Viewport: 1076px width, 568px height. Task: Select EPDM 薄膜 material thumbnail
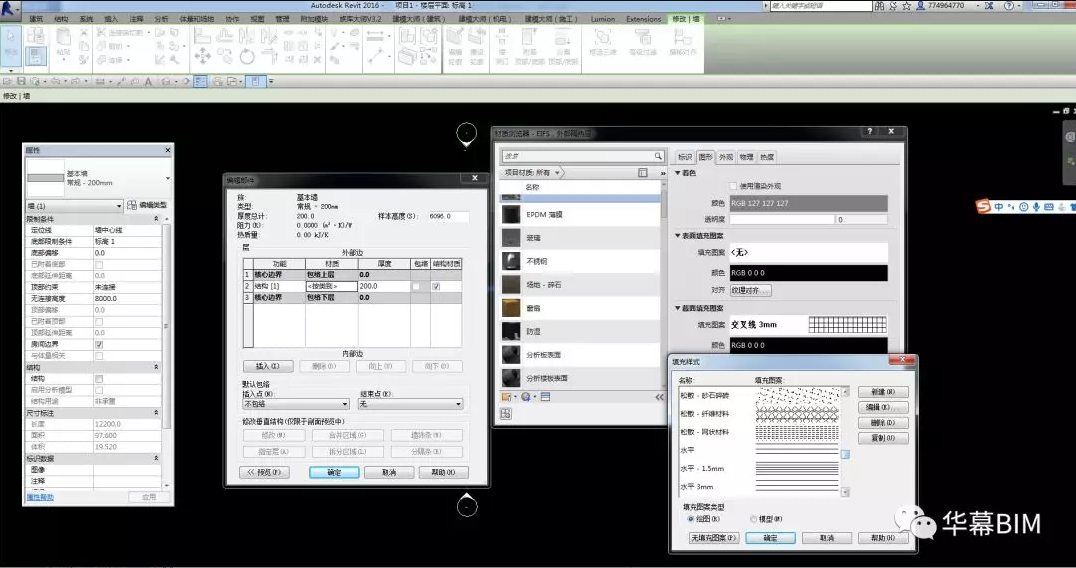tap(511, 215)
